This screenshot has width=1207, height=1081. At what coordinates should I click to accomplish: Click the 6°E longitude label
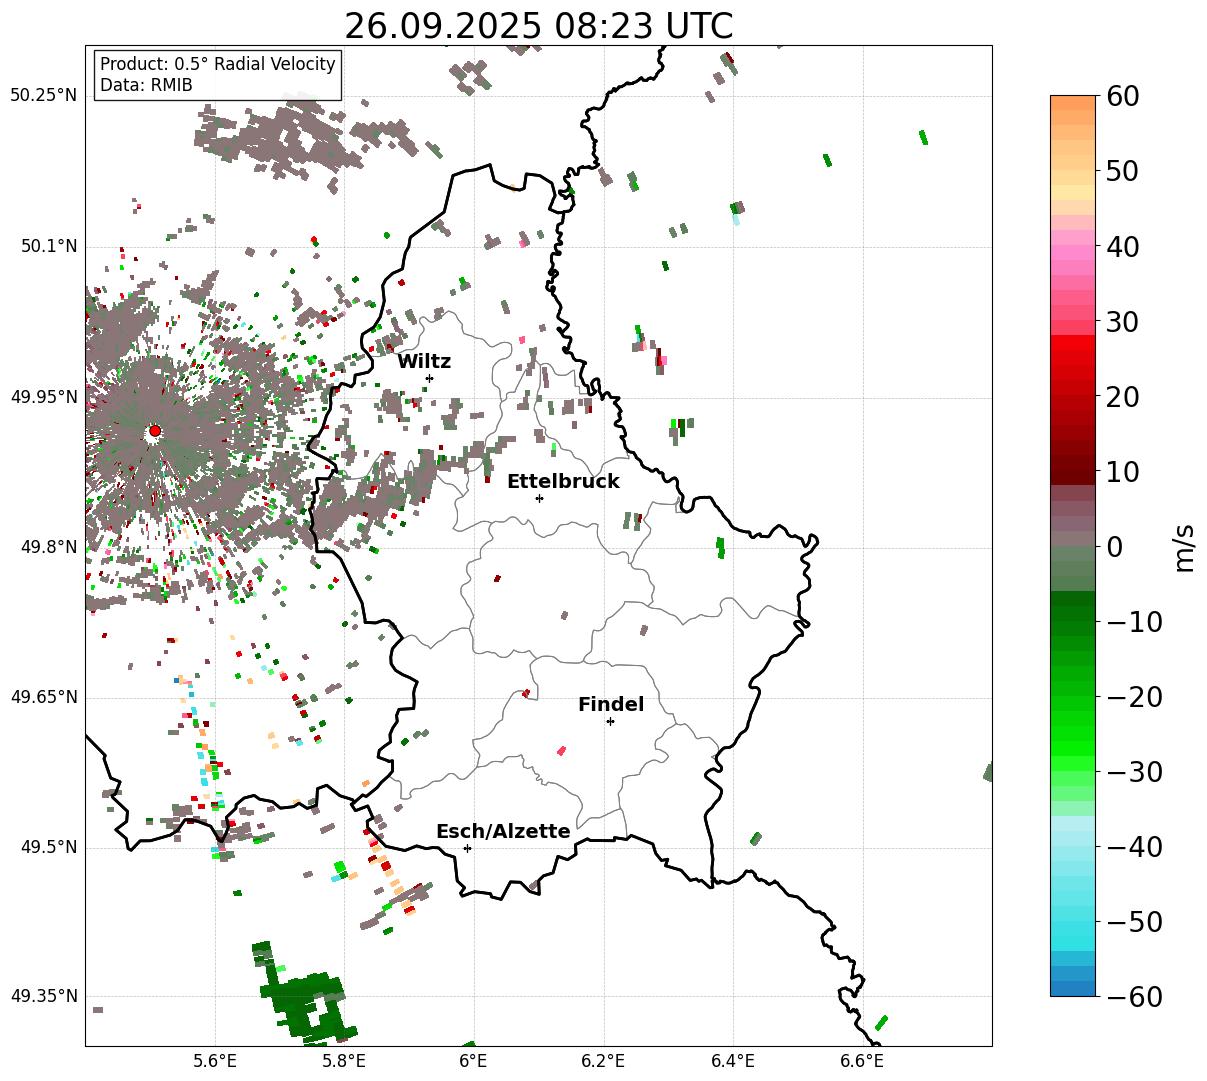(x=474, y=1061)
